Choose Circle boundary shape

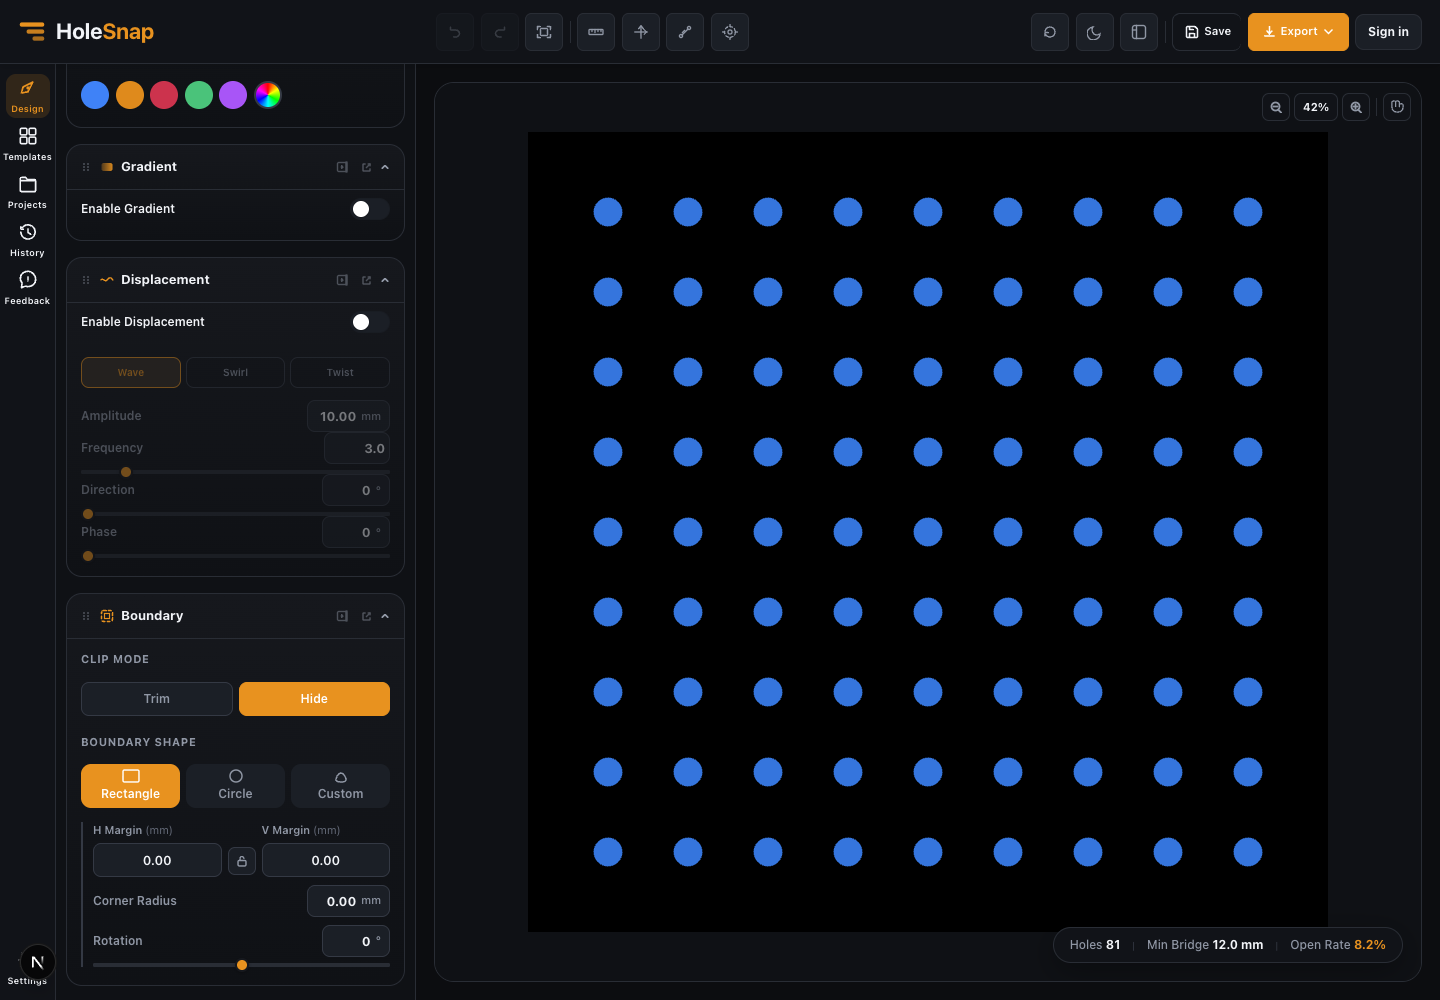235,785
